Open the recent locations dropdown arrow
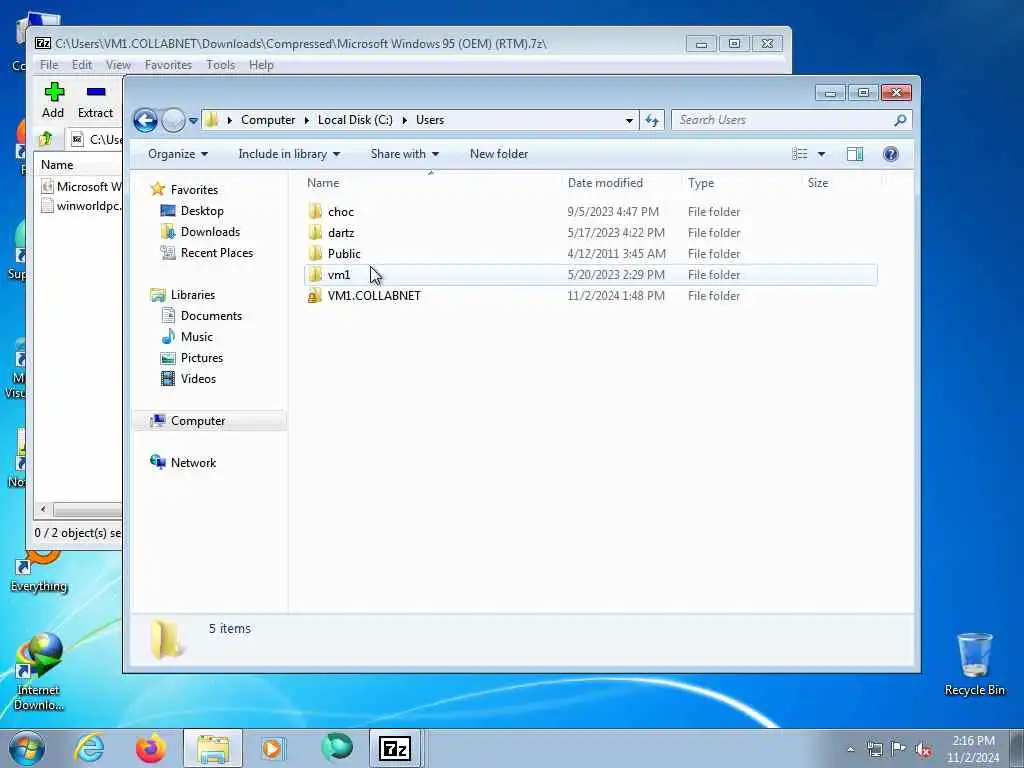The height and width of the screenshot is (768, 1024). point(193,121)
